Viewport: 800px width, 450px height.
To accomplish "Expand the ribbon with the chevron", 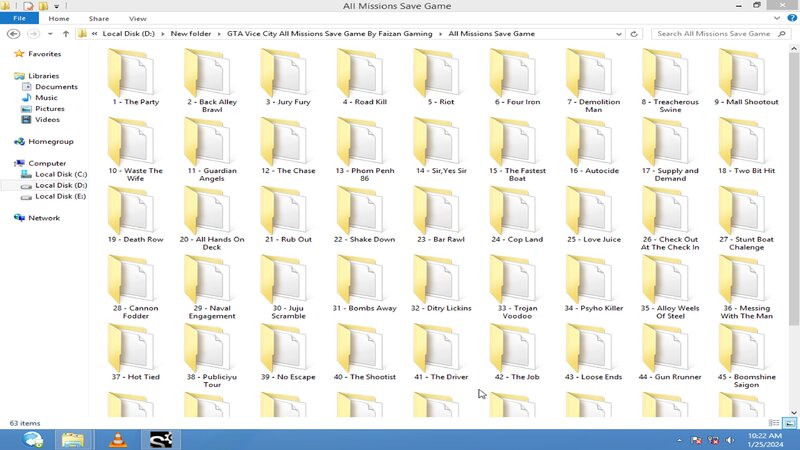I will point(777,18).
